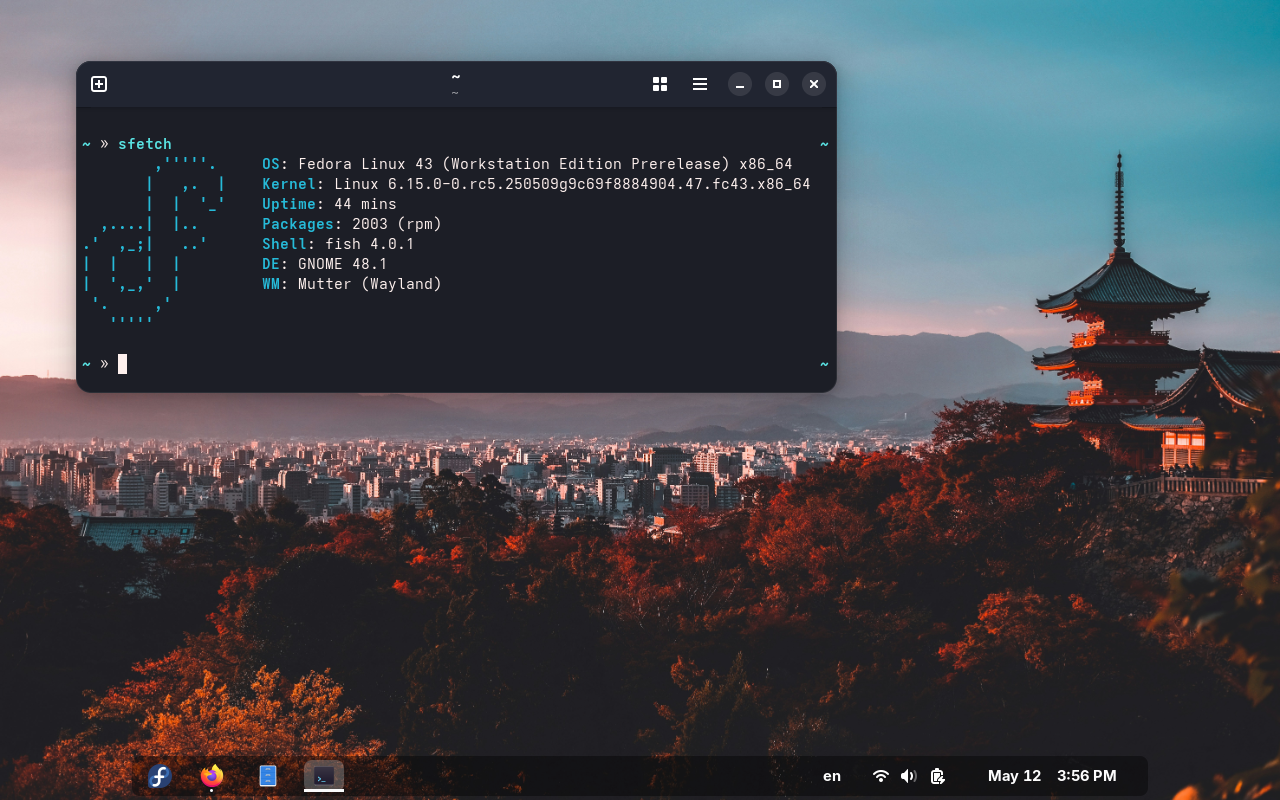Click the terminal prompt cursor block
Viewport: 1280px width, 800px height.
coord(122,364)
